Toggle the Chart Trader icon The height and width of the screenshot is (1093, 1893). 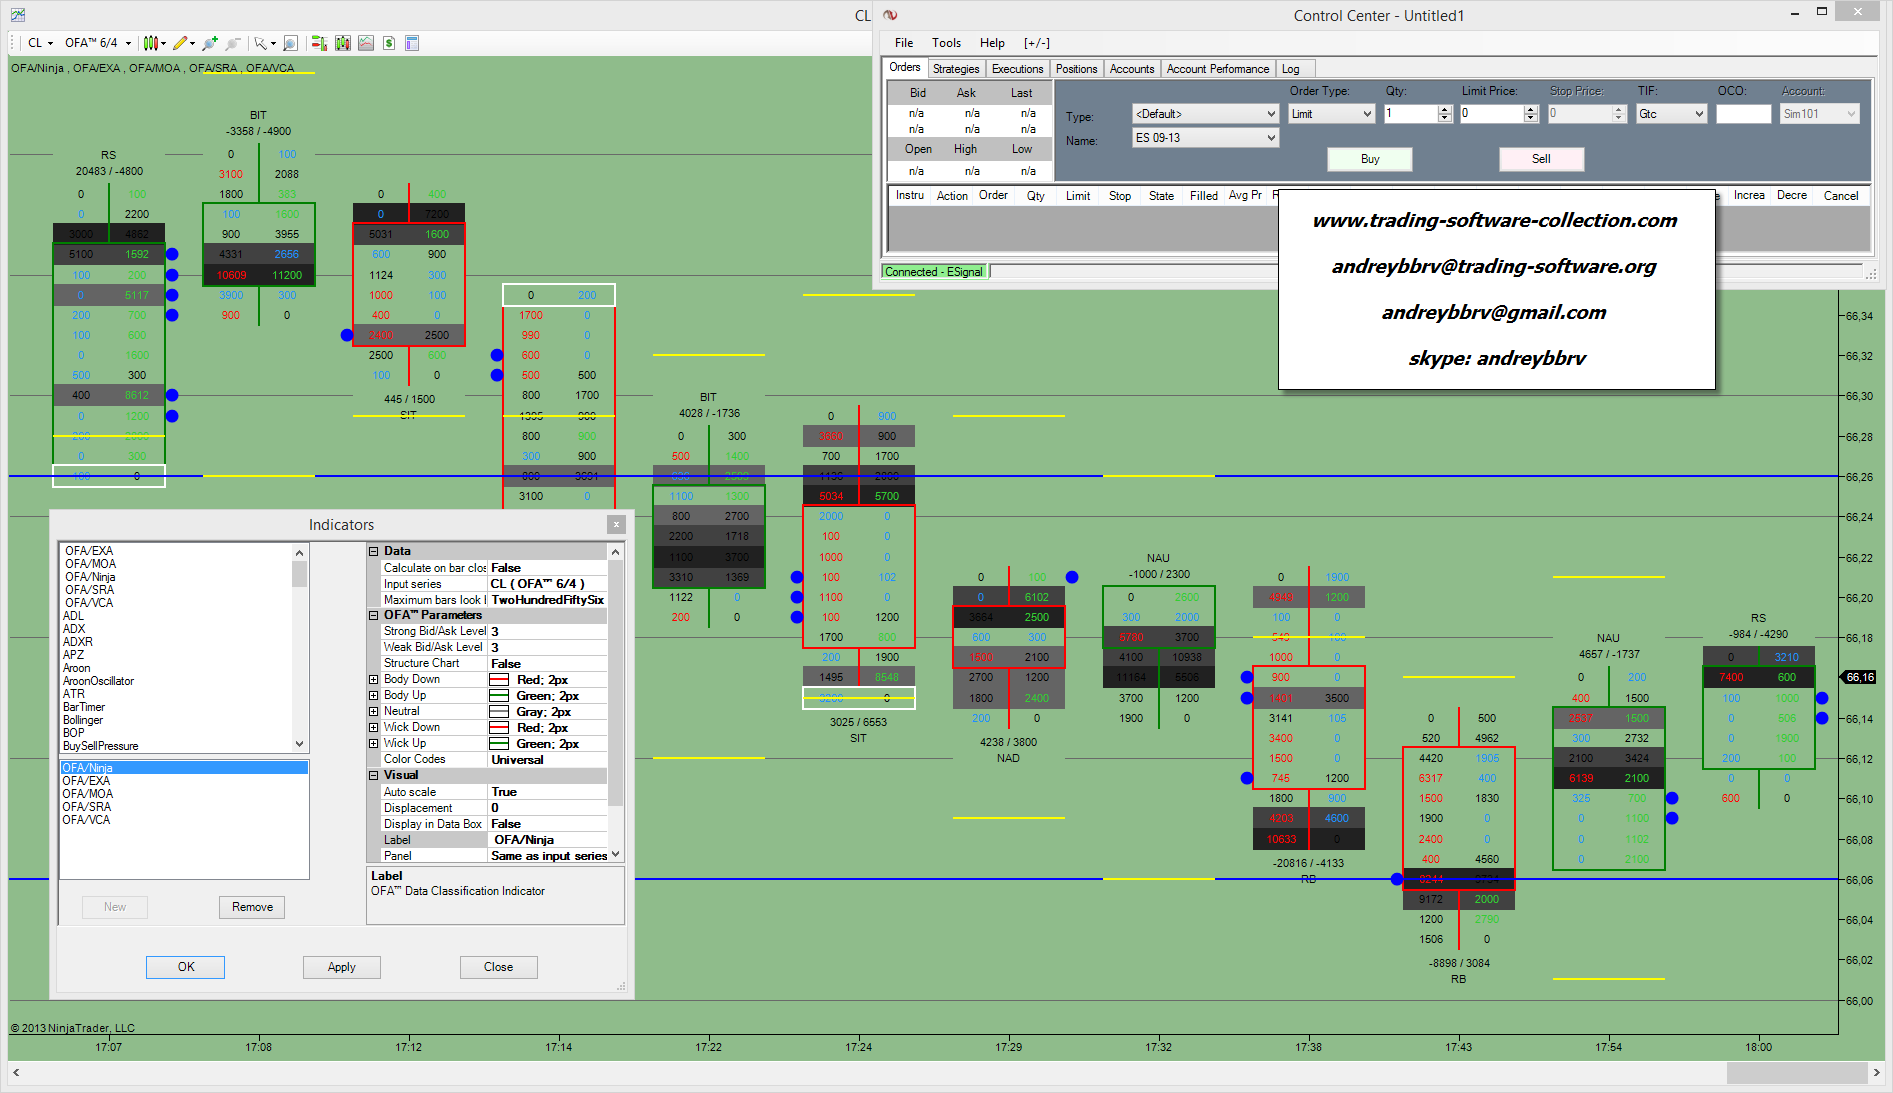coord(319,43)
